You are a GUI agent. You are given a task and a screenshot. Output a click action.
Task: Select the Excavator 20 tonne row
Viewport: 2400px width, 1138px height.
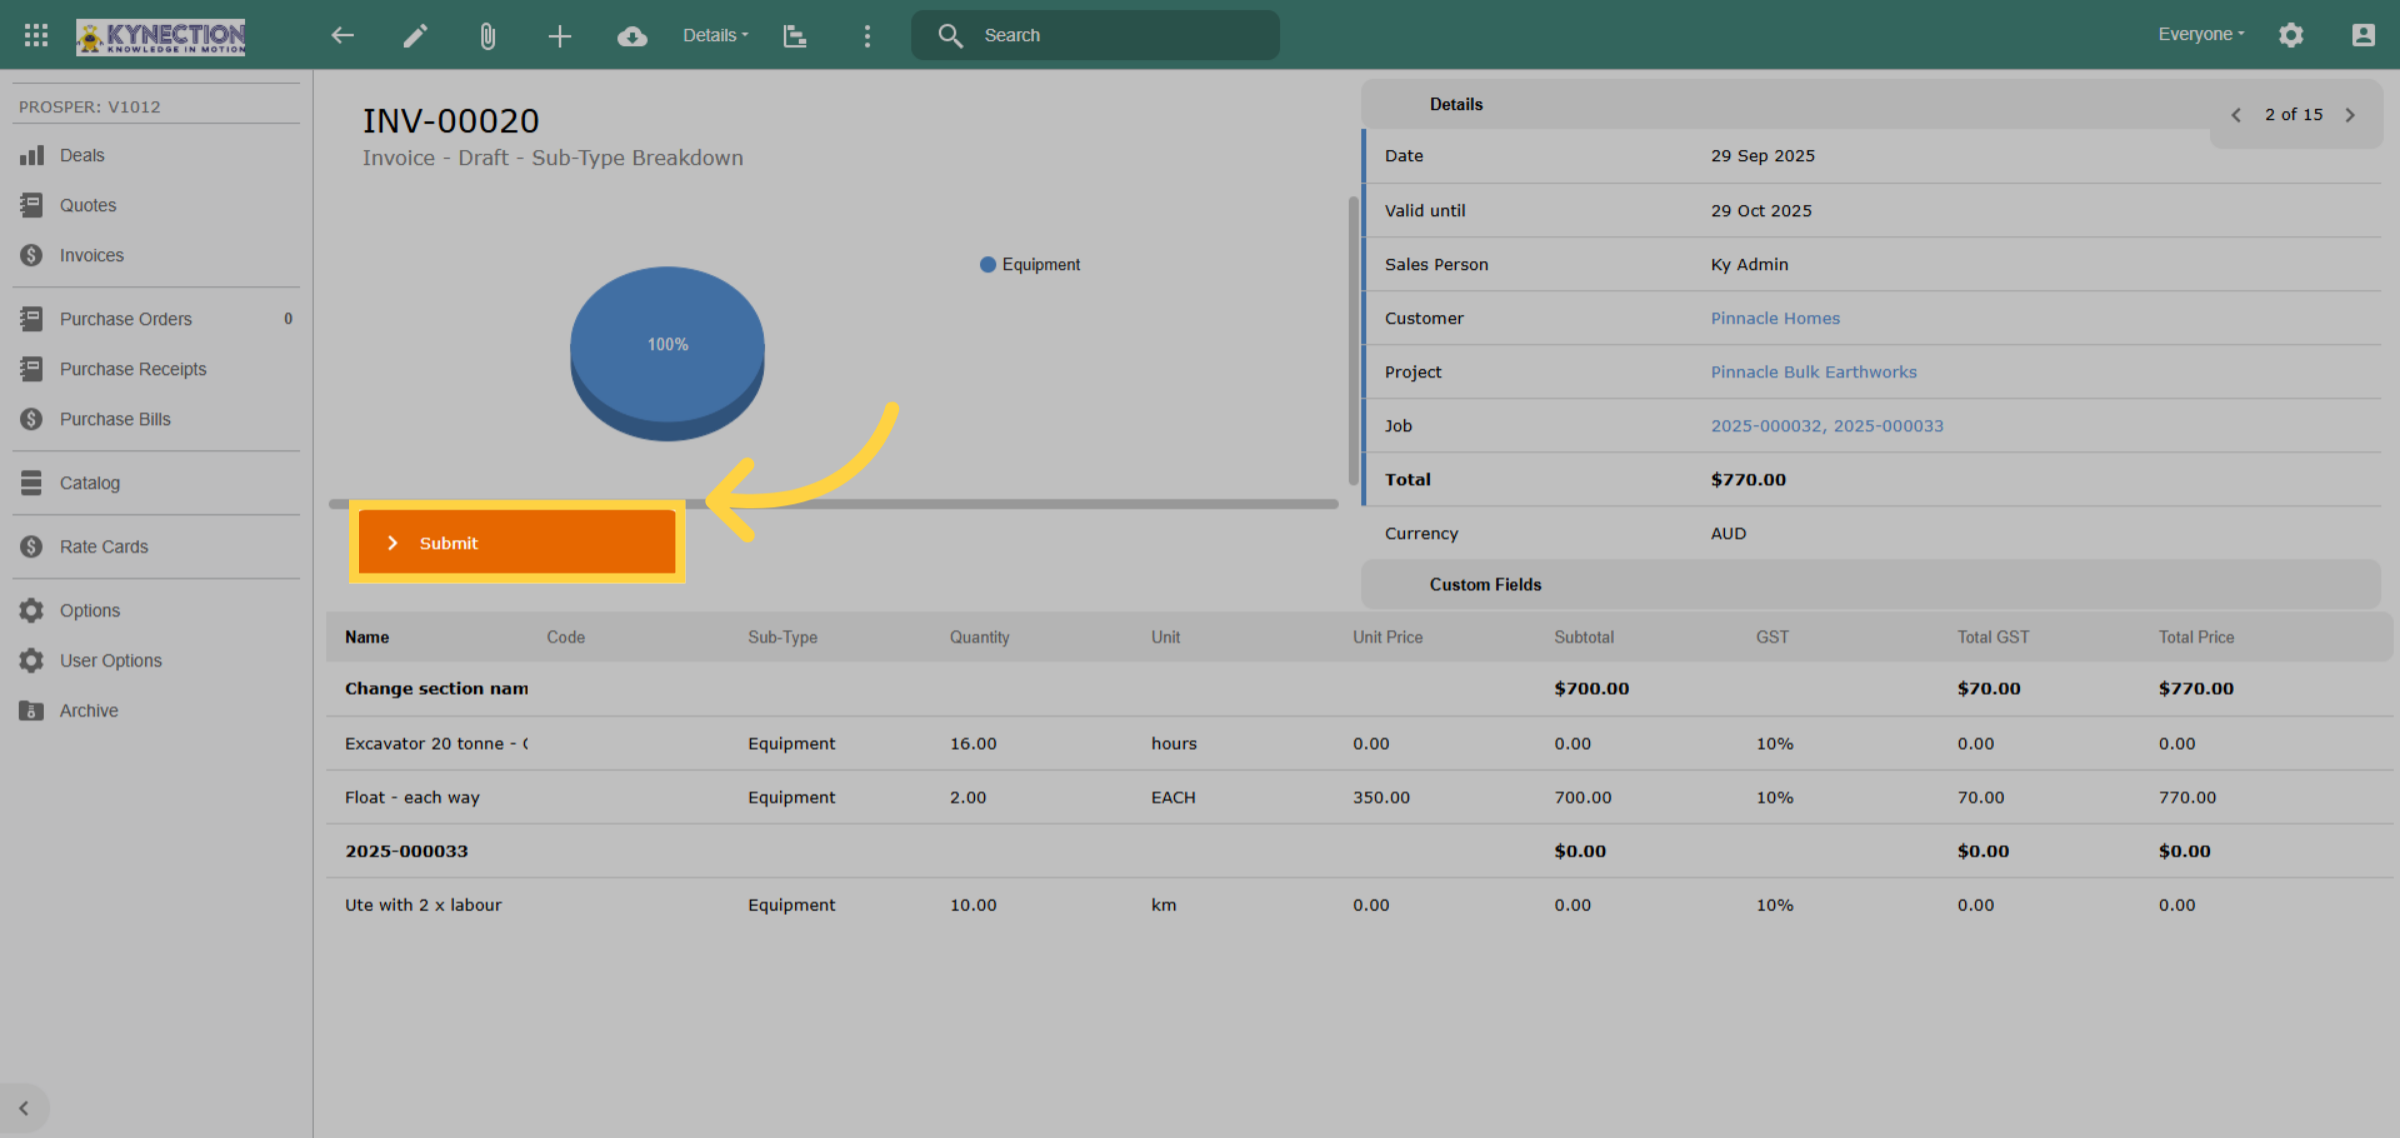click(x=1359, y=744)
